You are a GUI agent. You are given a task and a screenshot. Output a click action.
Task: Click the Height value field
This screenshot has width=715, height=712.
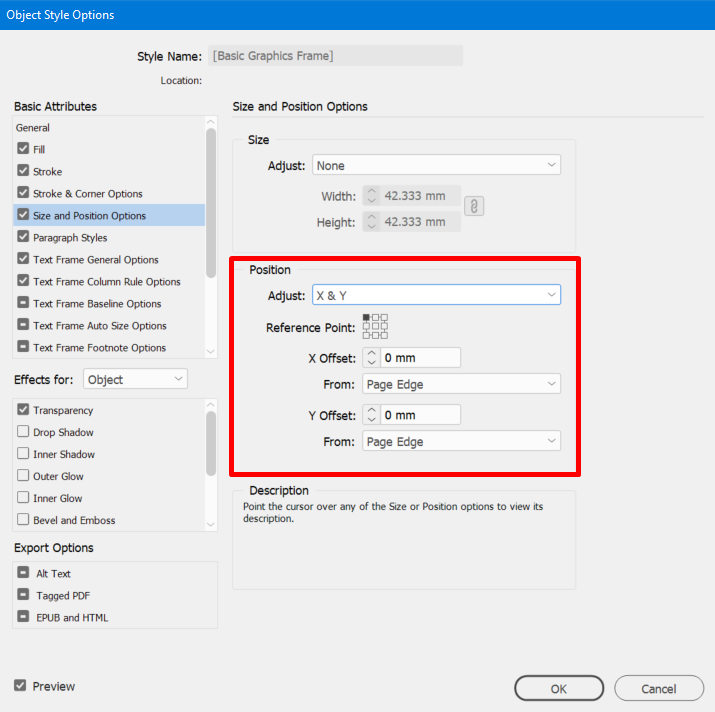pyautogui.click(x=420, y=222)
